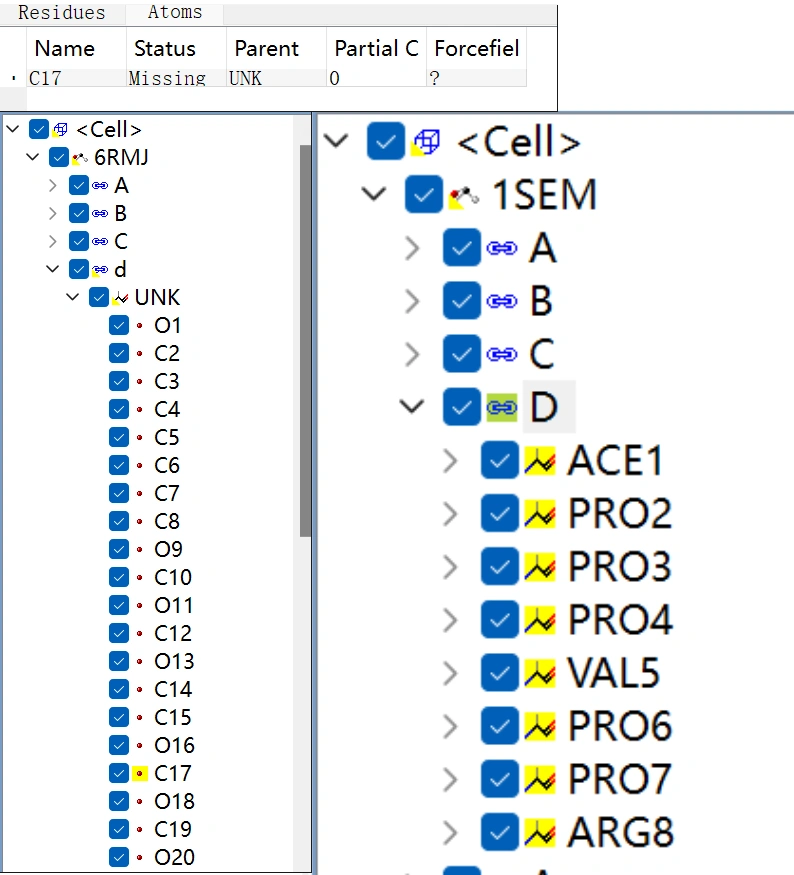Click the cell cube icon in right tree
The image size is (794, 875).
[425, 142]
